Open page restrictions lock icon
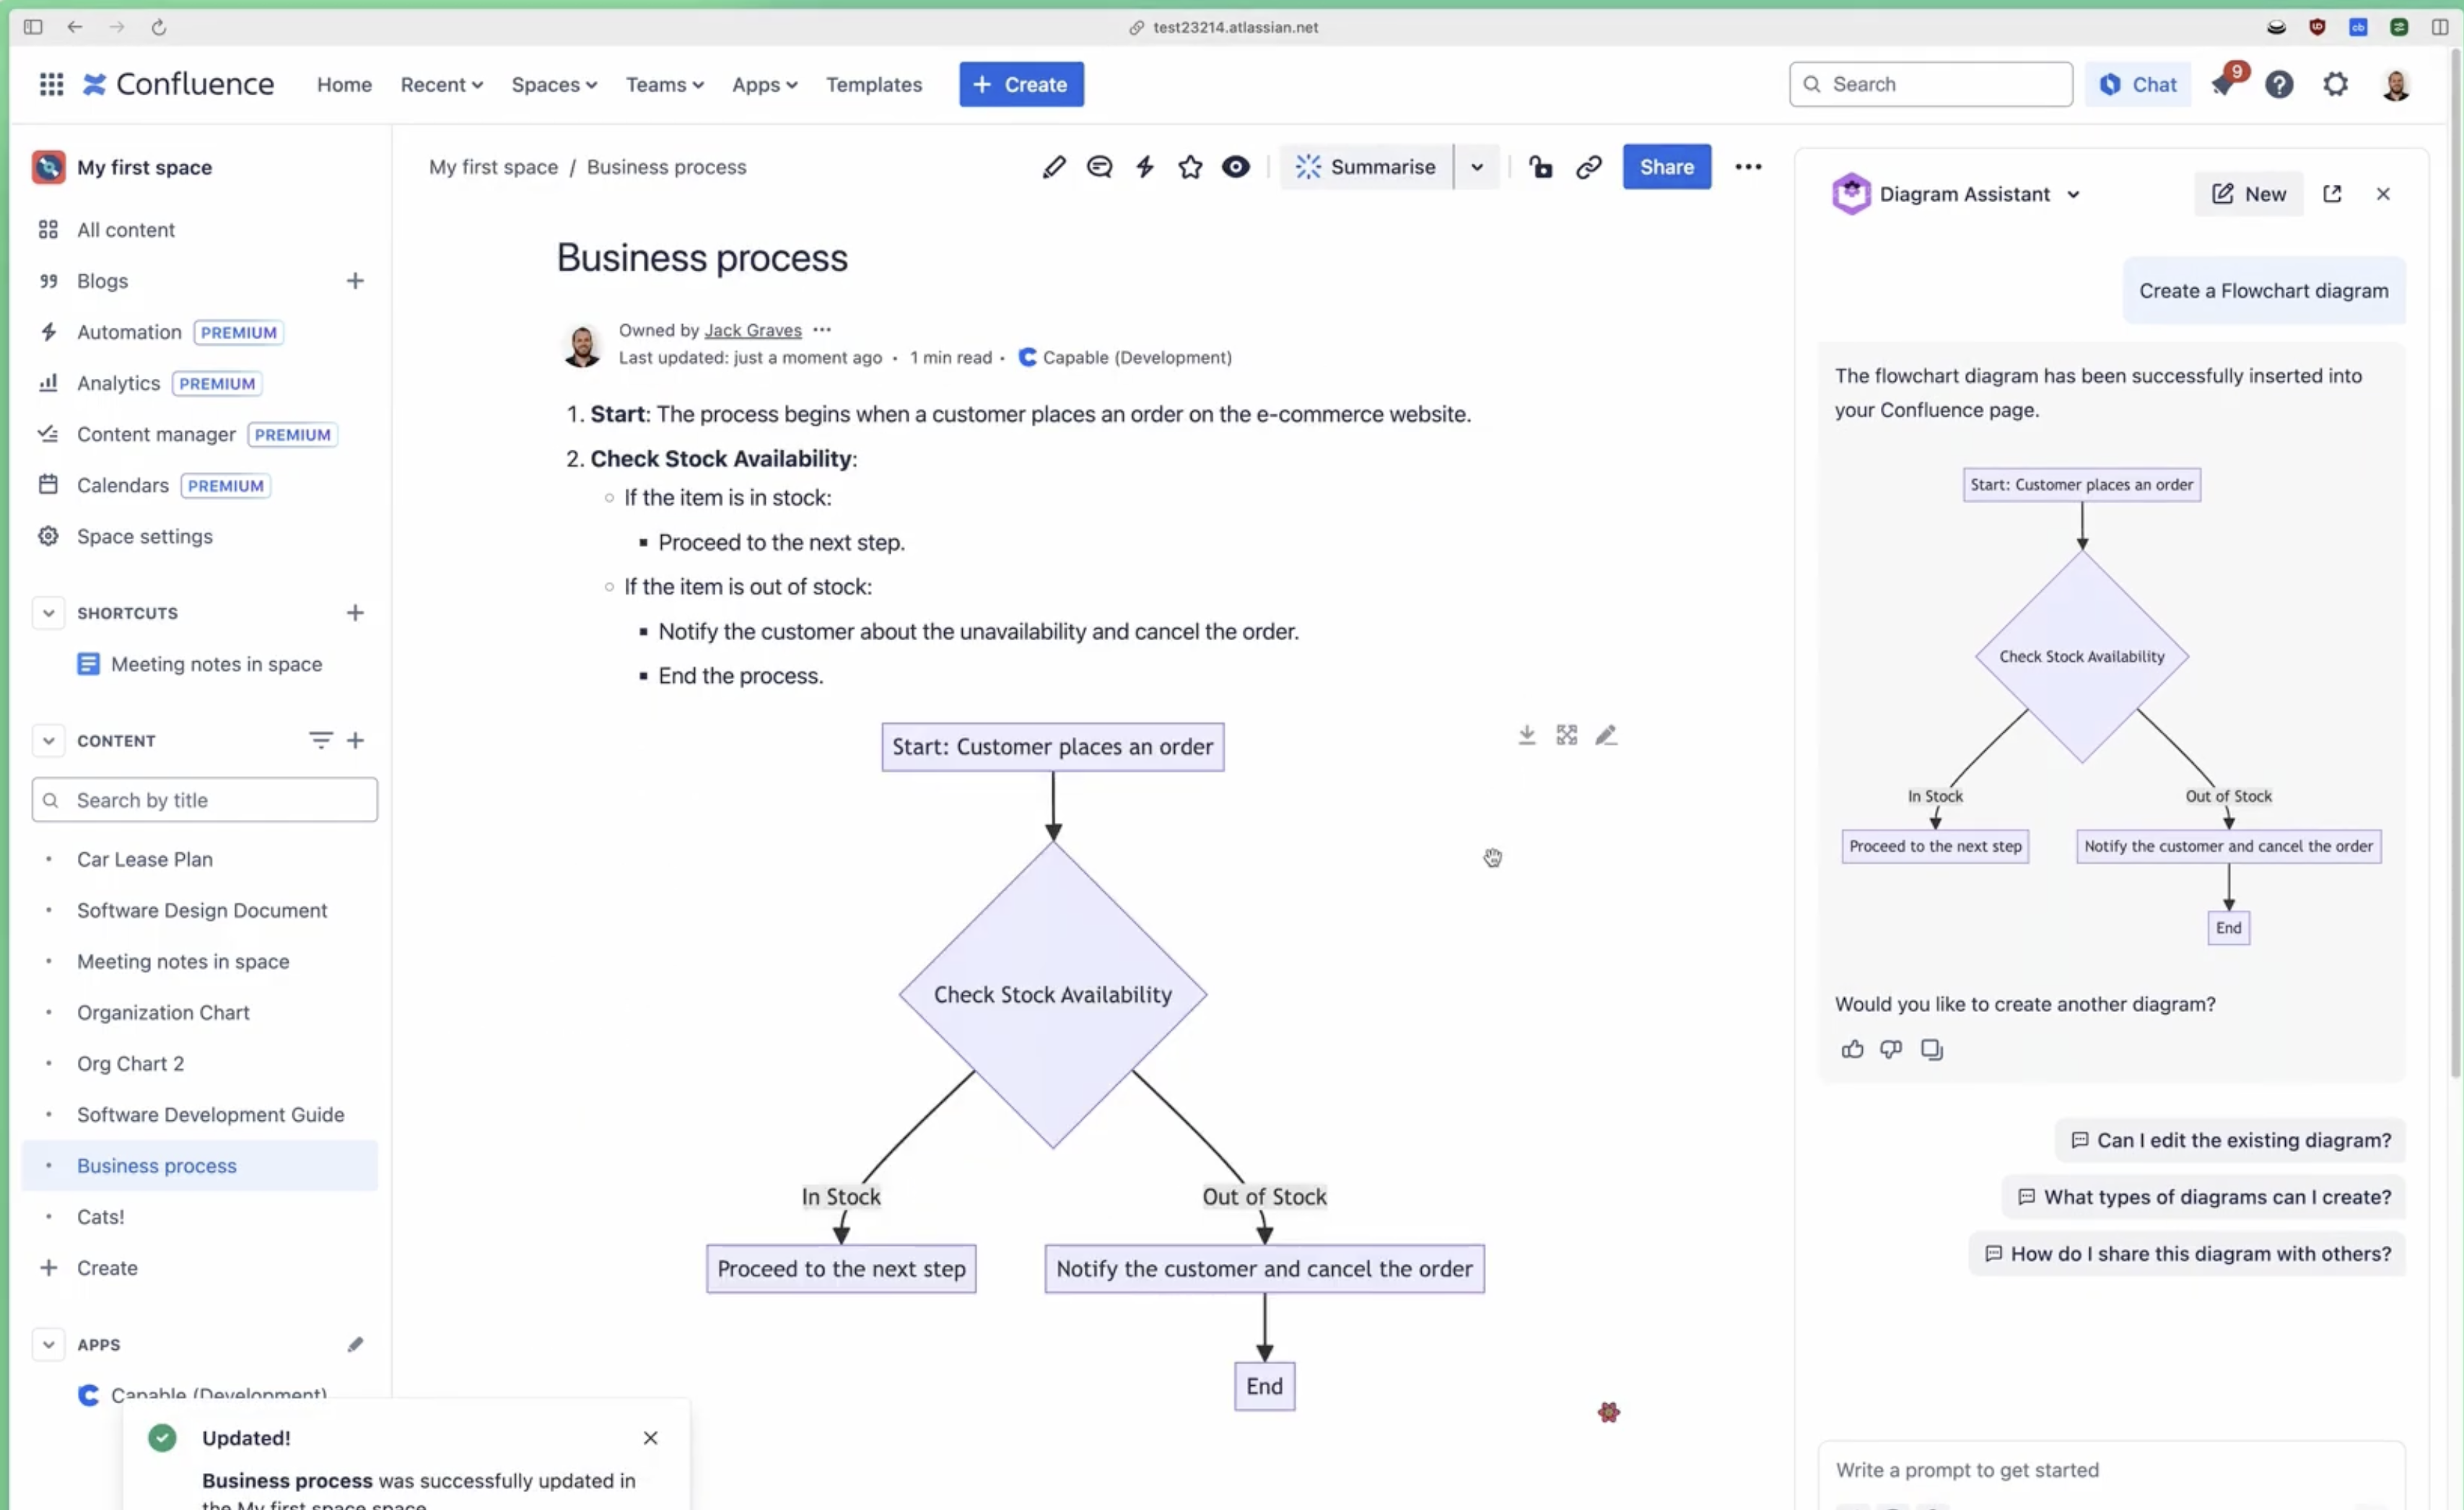 tap(1540, 167)
